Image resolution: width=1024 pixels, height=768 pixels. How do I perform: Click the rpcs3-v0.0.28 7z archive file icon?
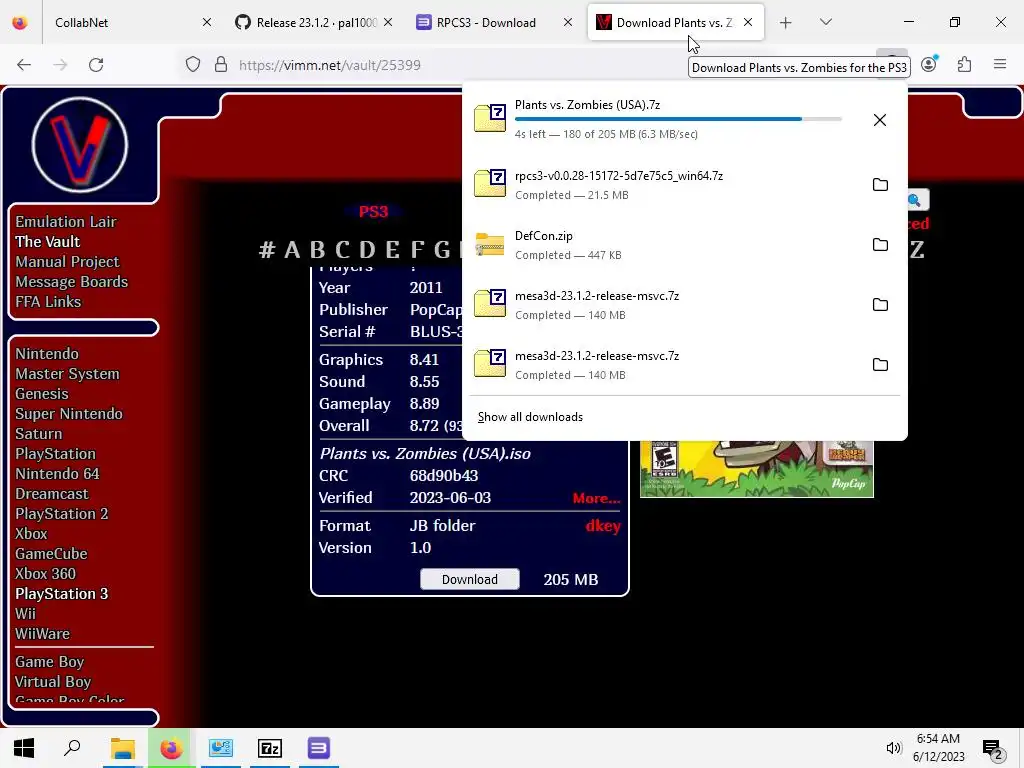tap(490, 184)
